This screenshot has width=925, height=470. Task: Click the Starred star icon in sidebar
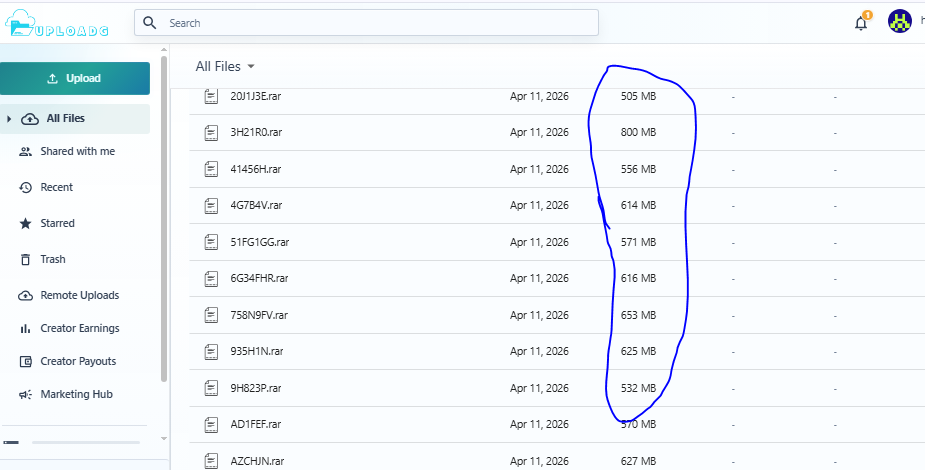coord(26,224)
